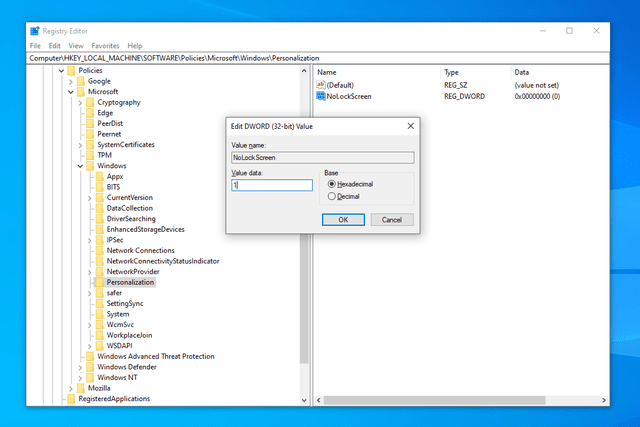640x427 pixels.
Task: Click the Cryptography folder icon
Action: click(x=90, y=102)
